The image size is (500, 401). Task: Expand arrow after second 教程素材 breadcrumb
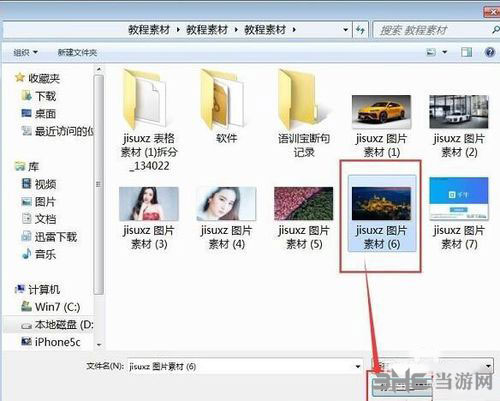point(236,30)
